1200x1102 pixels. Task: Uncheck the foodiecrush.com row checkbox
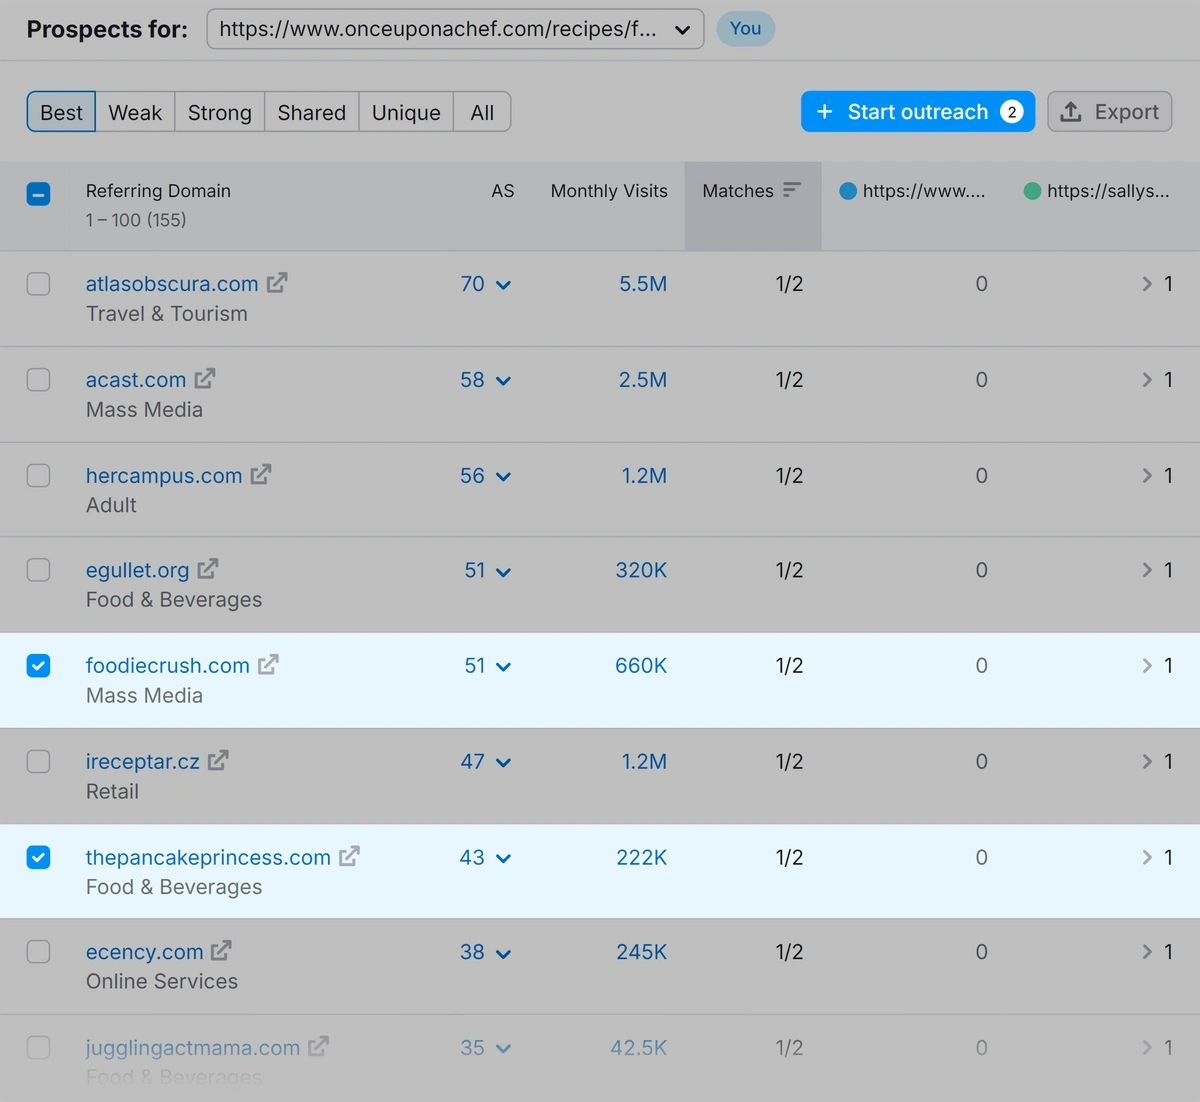coord(38,666)
